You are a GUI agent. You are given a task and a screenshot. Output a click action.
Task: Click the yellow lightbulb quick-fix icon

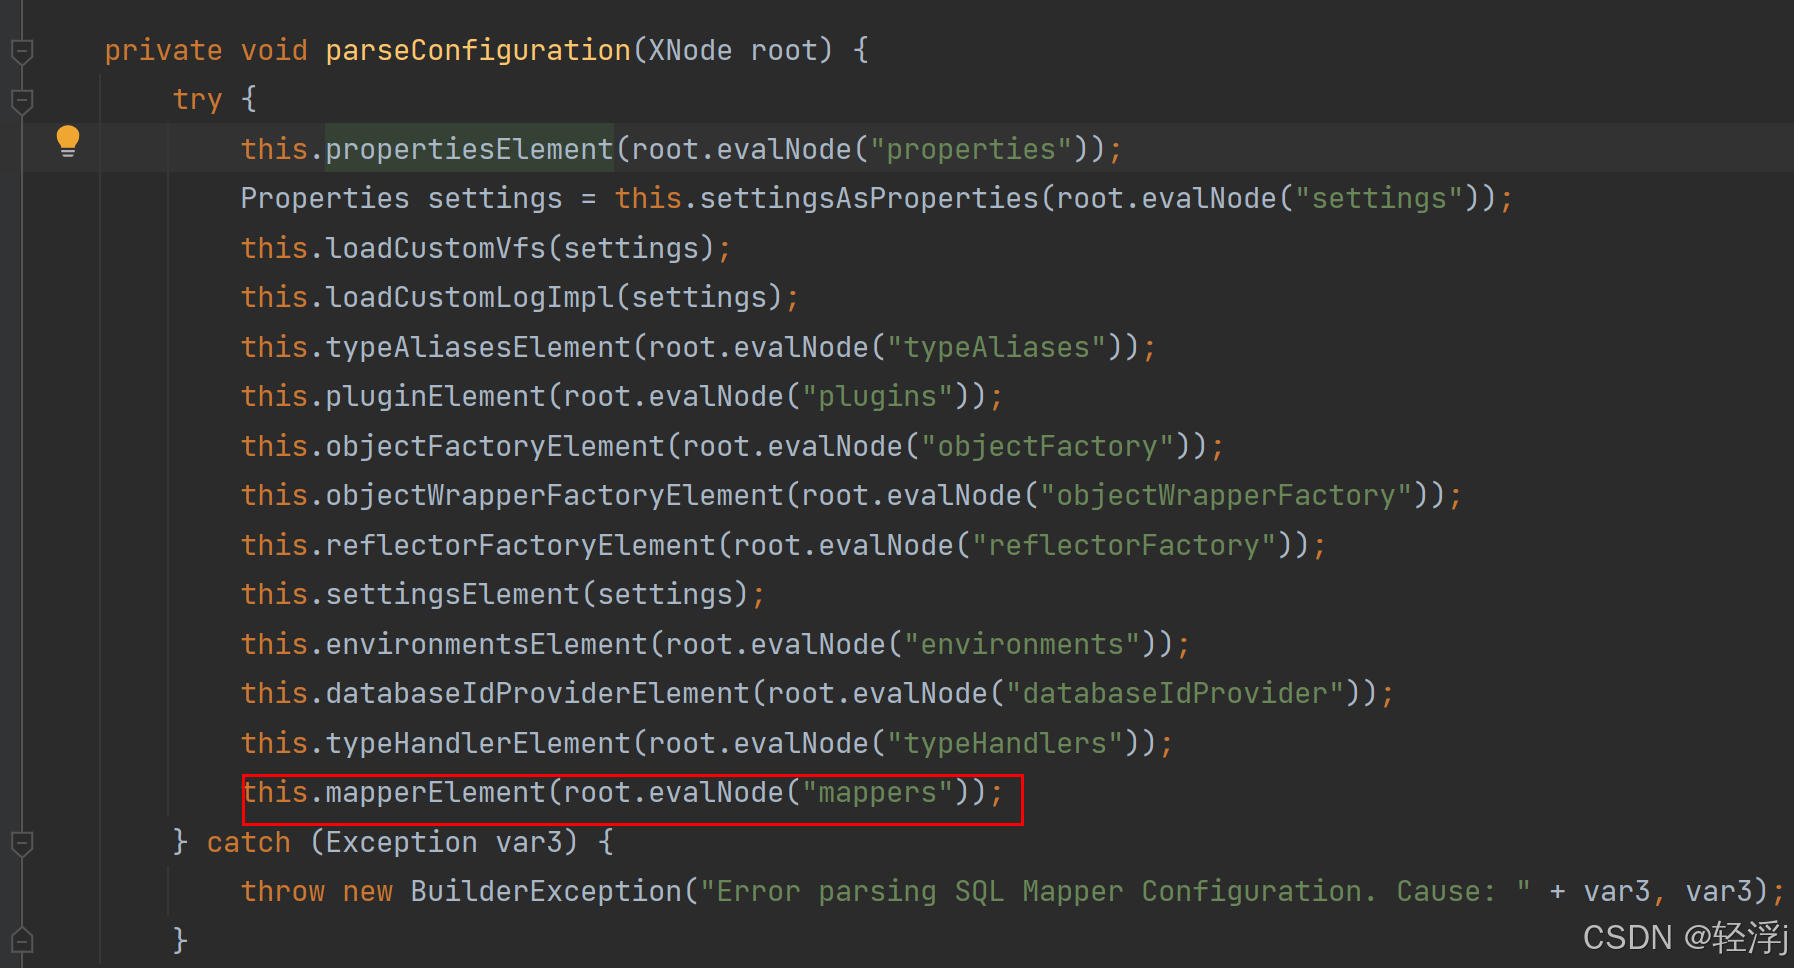(68, 141)
